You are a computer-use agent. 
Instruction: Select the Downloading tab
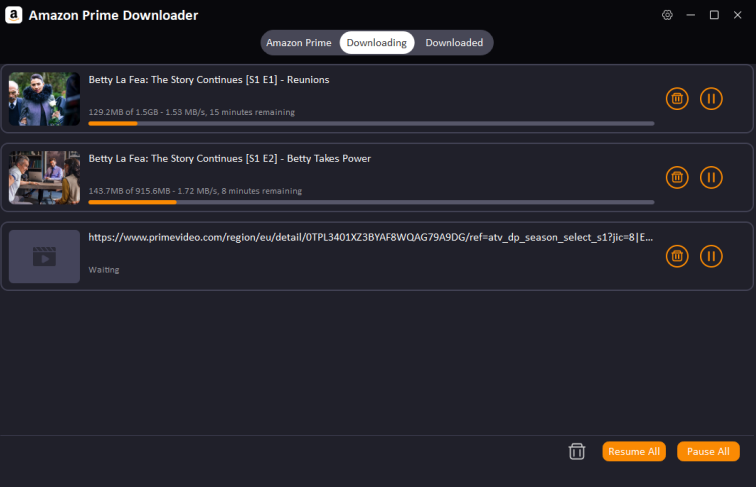[377, 43]
